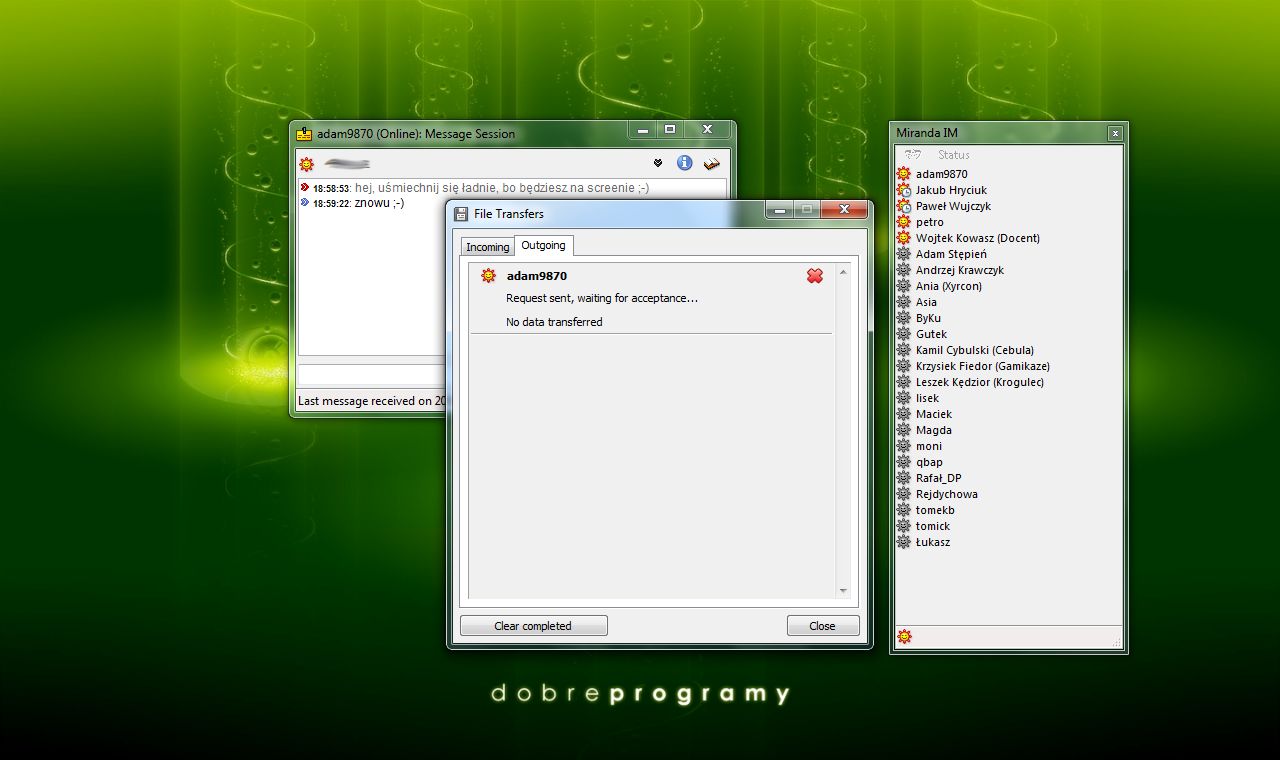Click the Message Session title bar icon
This screenshot has height=760, width=1280.
click(305, 134)
